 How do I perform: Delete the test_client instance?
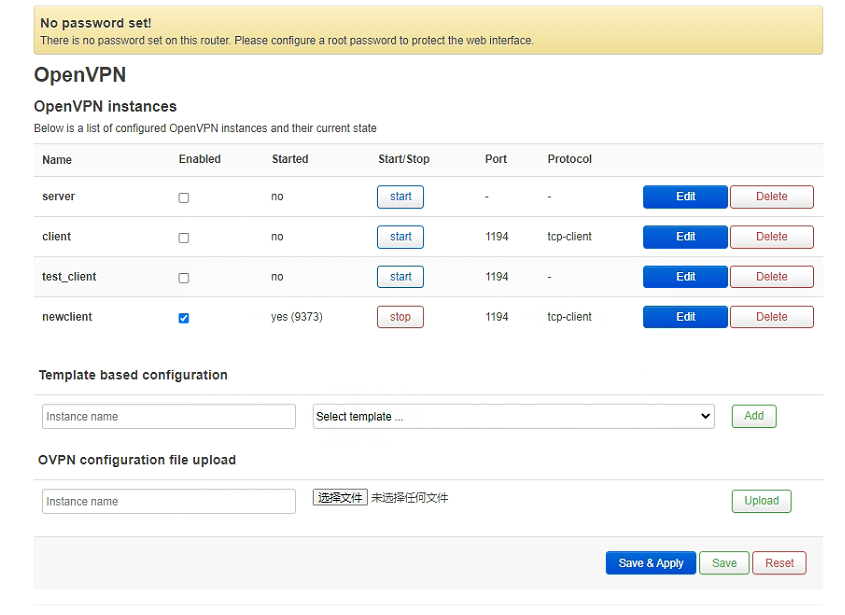[x=771, y=277]
